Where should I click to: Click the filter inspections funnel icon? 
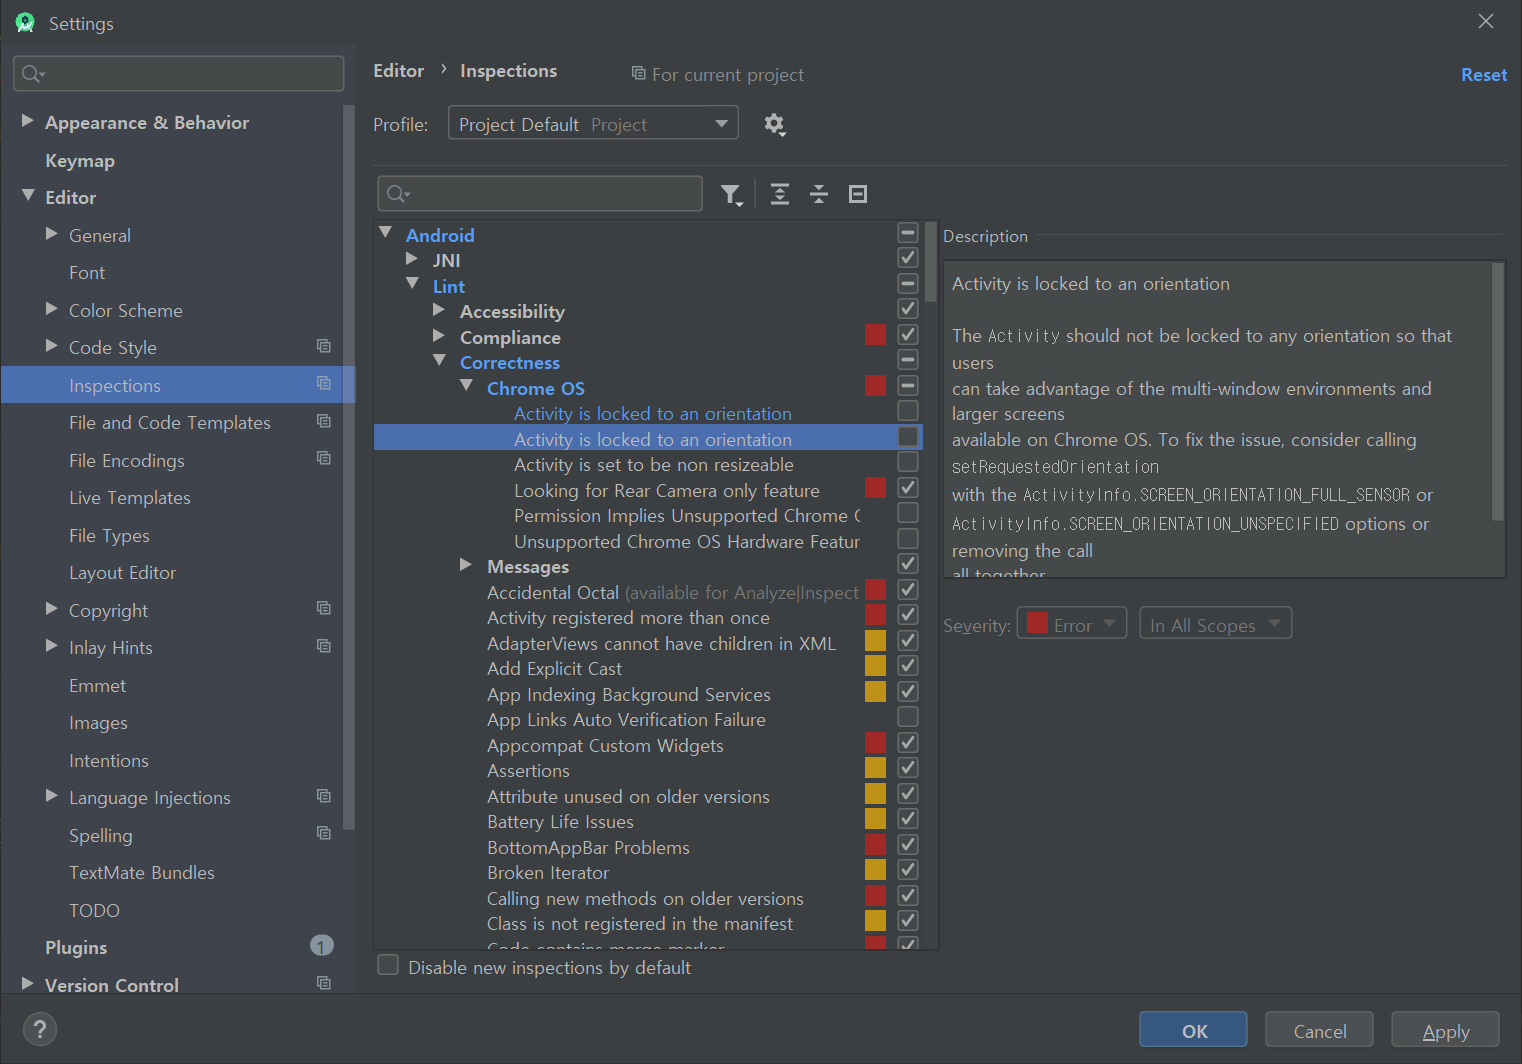coord(730,194)
